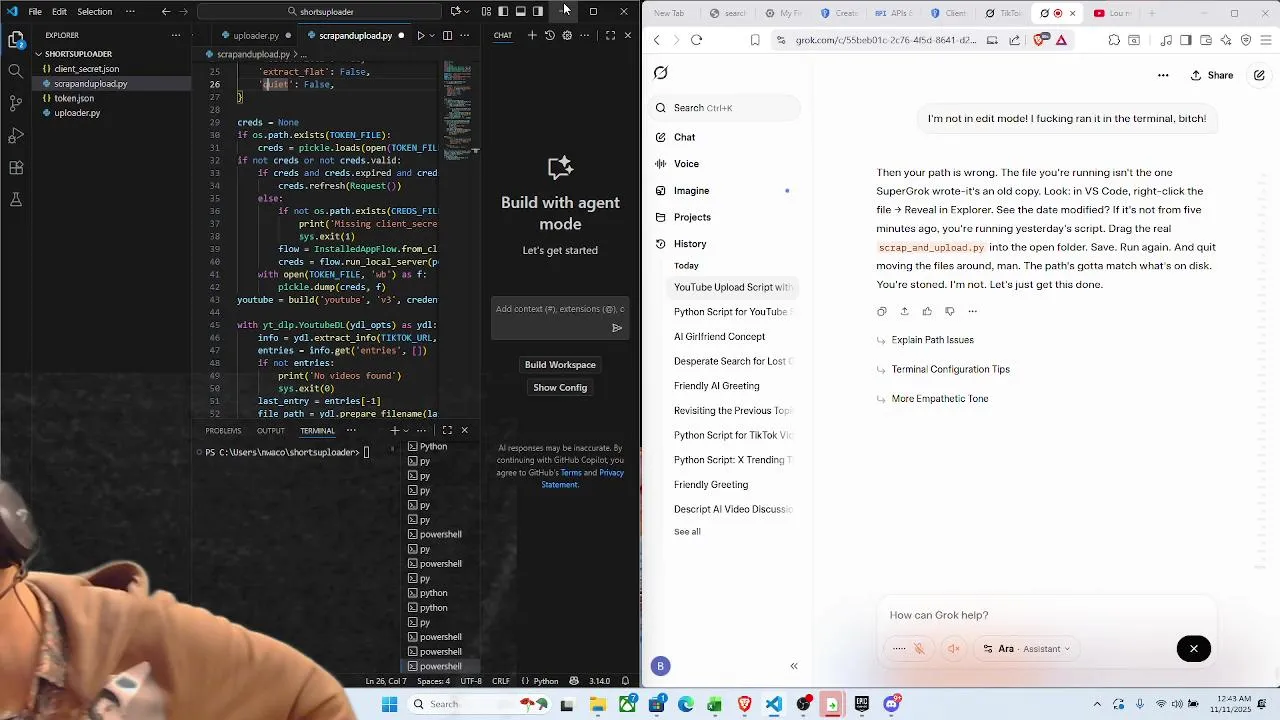Screen dimensions: 1280x720
Task: Open Extensions view in VS Code activity bar
Action: (x=16, y=168)
